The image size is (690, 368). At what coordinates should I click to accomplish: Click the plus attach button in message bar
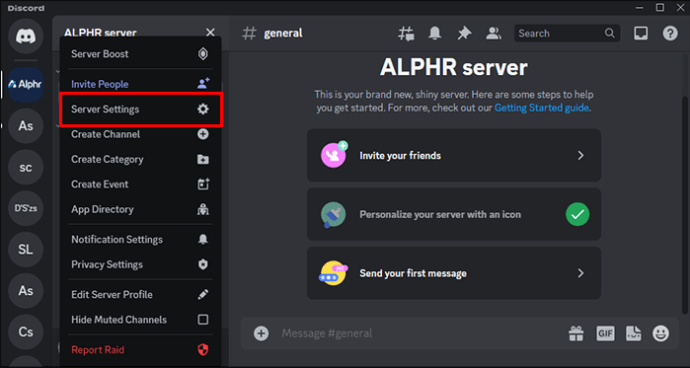(261, 333)
